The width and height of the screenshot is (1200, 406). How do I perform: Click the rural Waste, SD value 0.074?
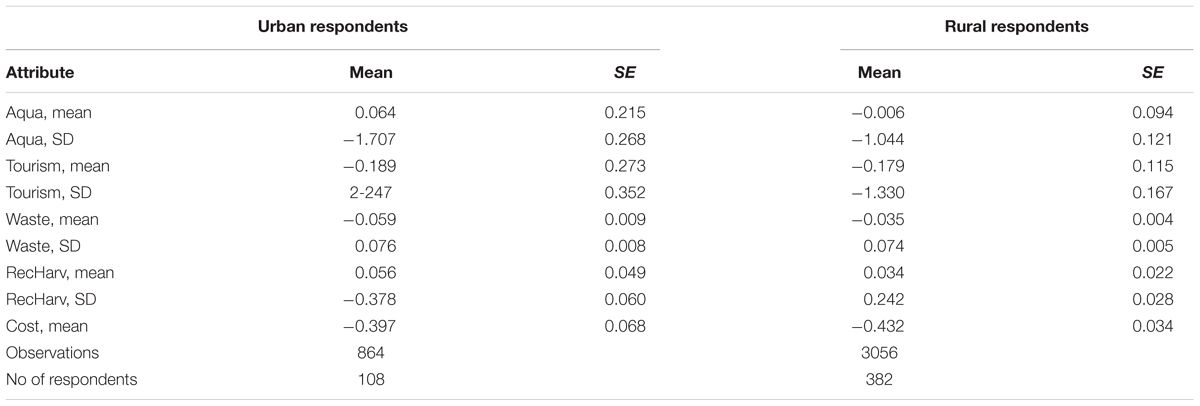coord(885,246)
